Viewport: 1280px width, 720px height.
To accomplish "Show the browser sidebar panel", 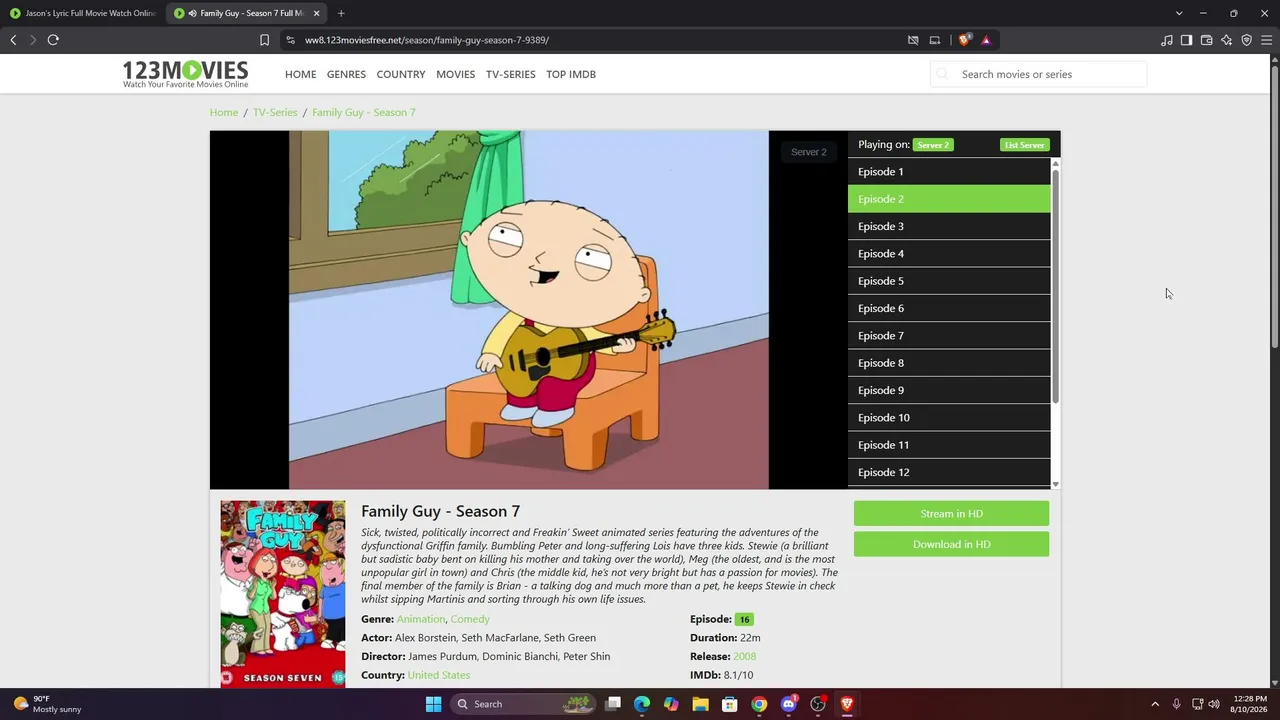I will pyautogui.click(x=1186, y=40).
